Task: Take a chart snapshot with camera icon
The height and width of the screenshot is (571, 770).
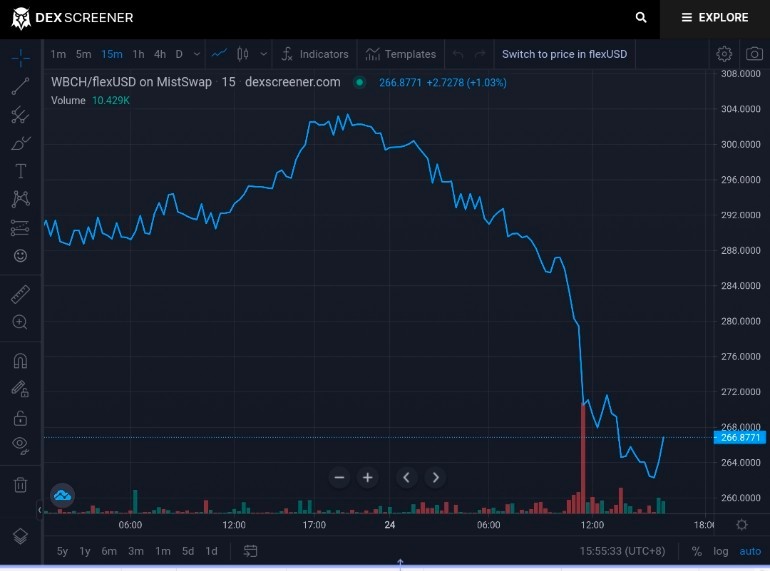Action: (x=754, y=54)
